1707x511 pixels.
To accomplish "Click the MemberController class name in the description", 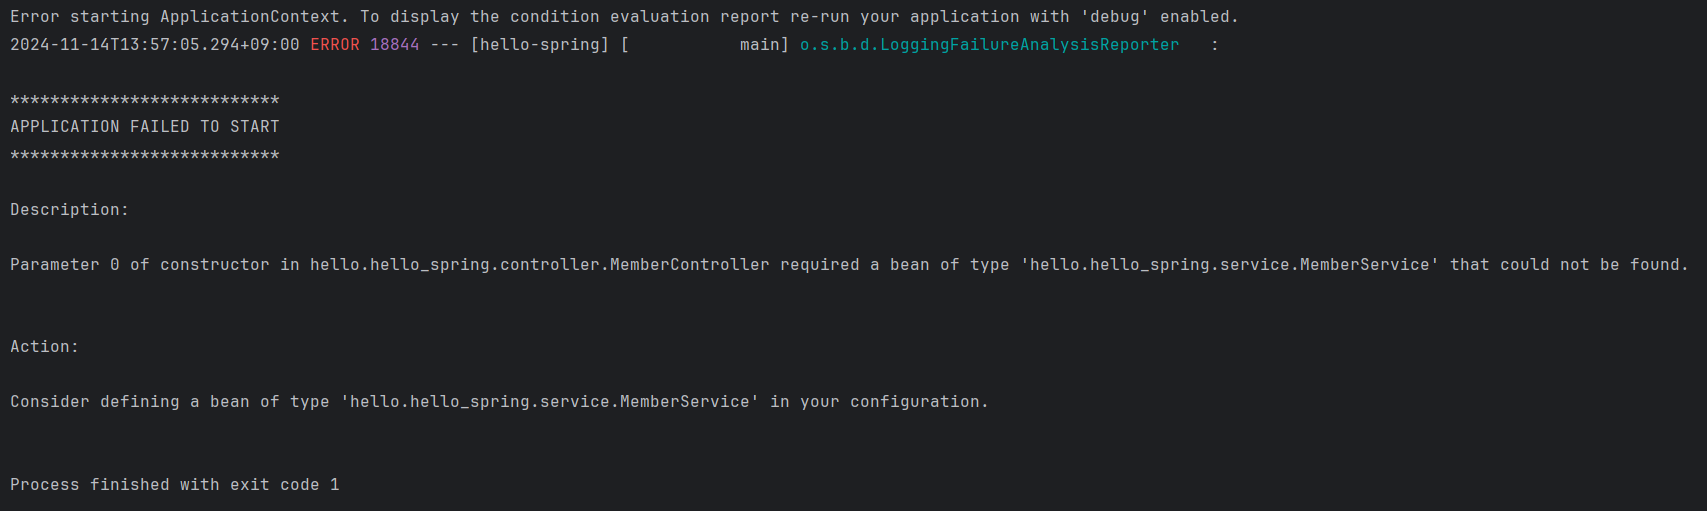I will click(x=689, y=265).
